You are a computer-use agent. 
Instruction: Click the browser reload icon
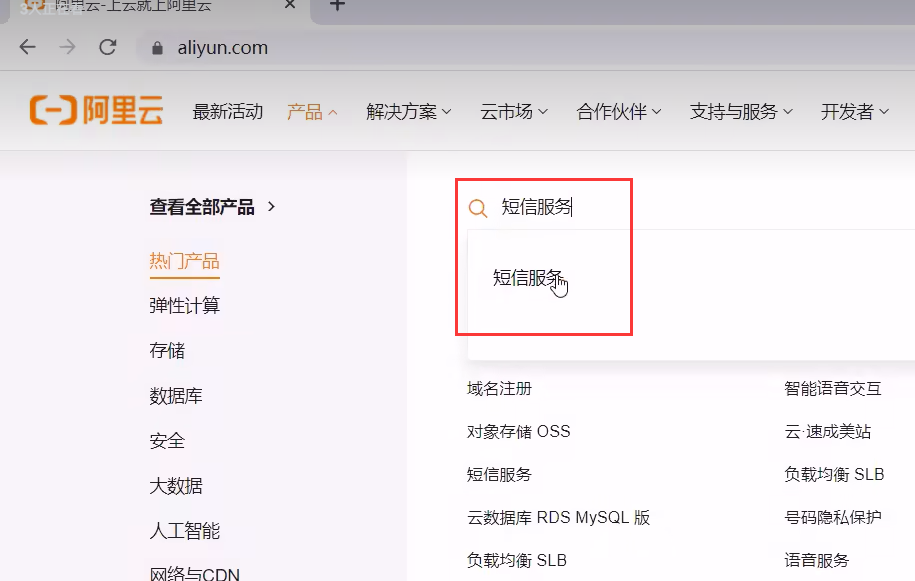coord(107,47)
